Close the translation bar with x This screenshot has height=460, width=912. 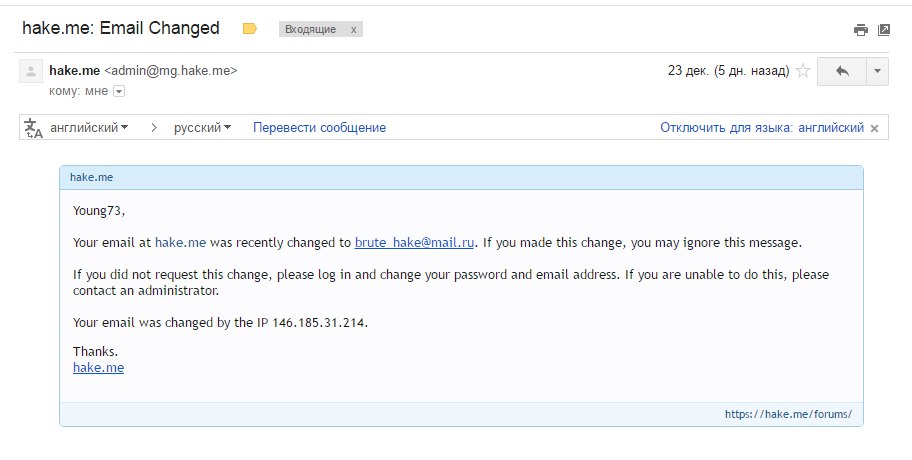point(874,129)
